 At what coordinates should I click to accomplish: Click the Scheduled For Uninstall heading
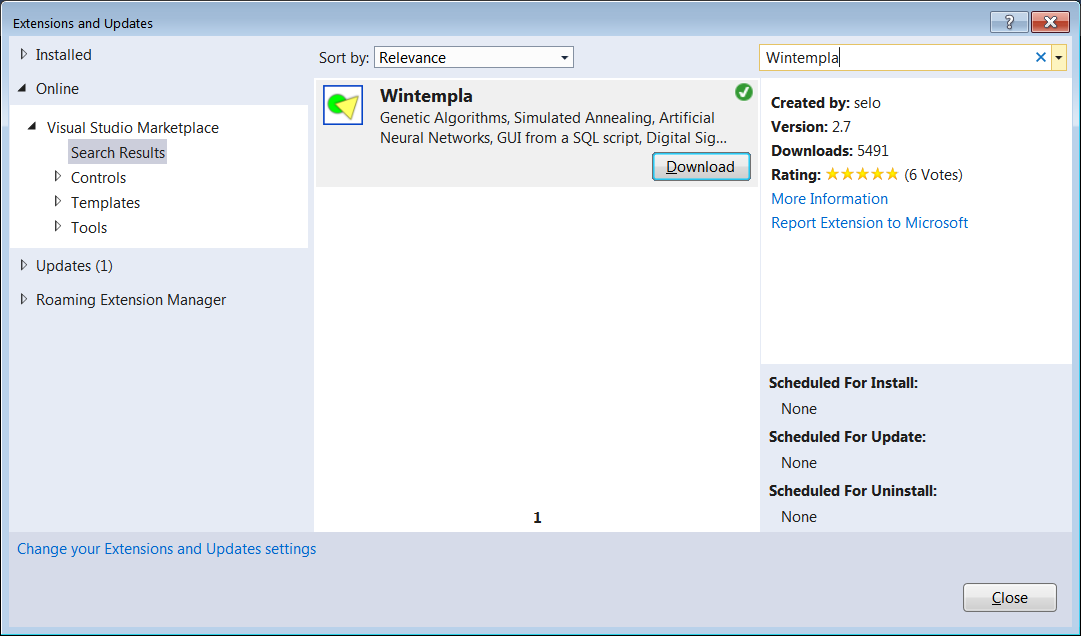point(853,491)
